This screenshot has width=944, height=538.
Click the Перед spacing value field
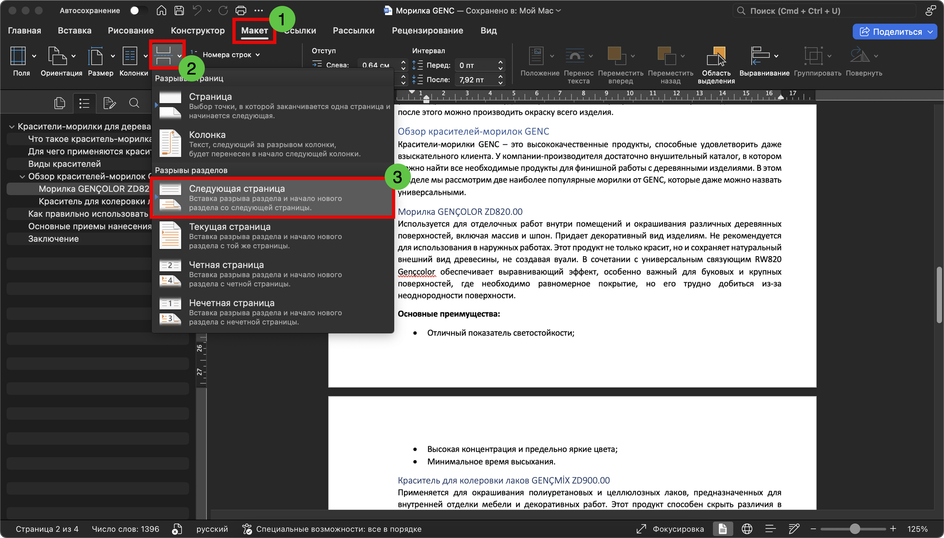[x=475, y=65]
